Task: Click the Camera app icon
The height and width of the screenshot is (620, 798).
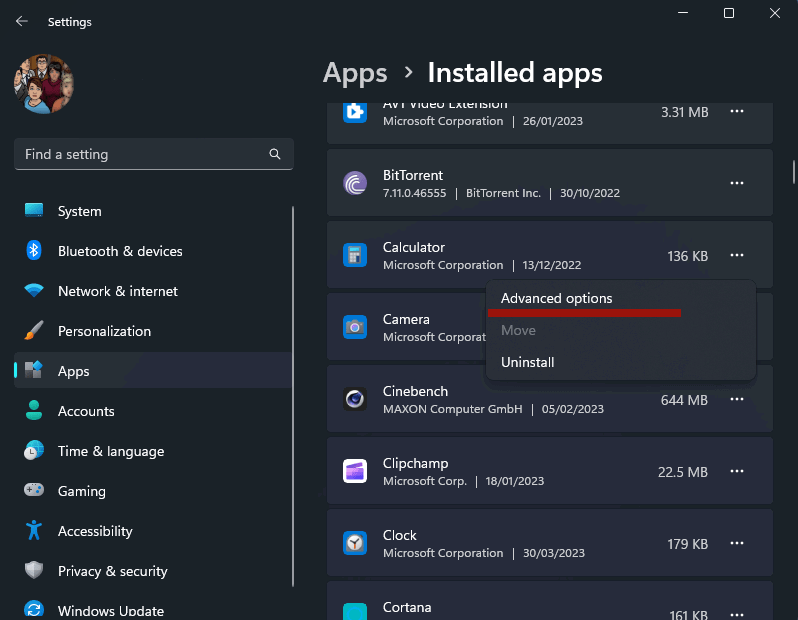Action: click(x=355, y=327)
